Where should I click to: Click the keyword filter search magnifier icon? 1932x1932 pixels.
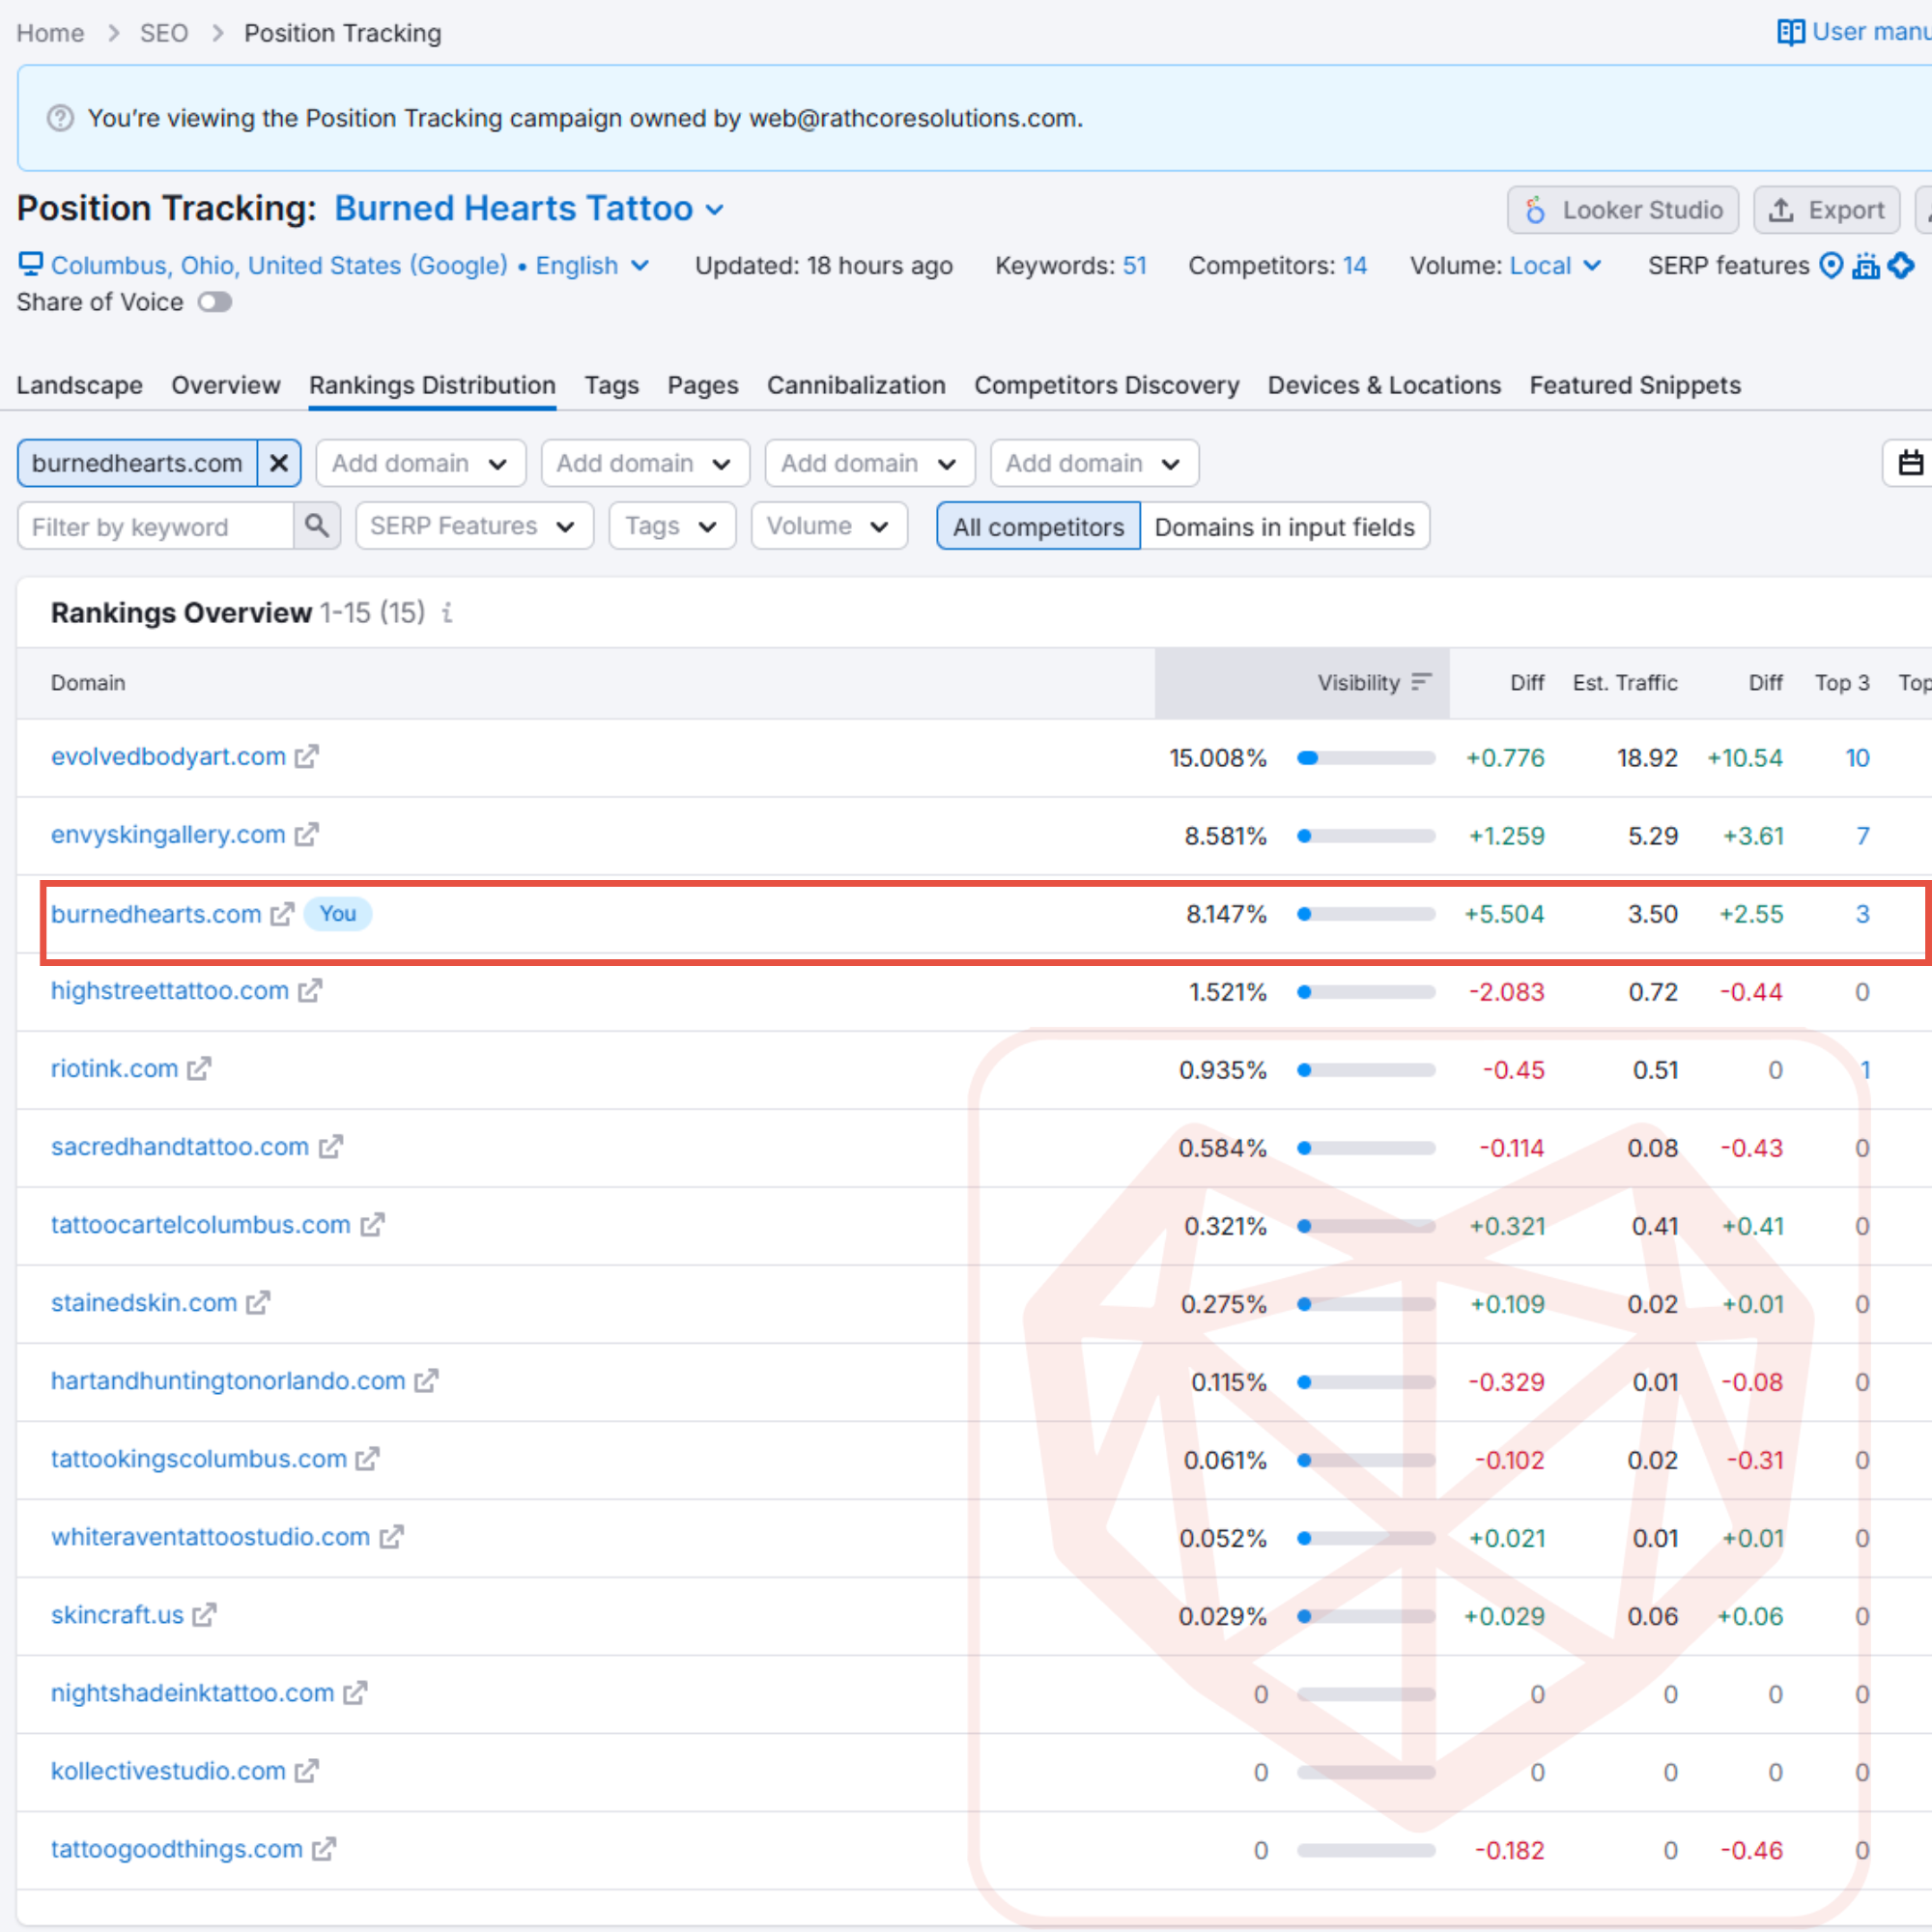pyautogui.click(x=317, y=526)
